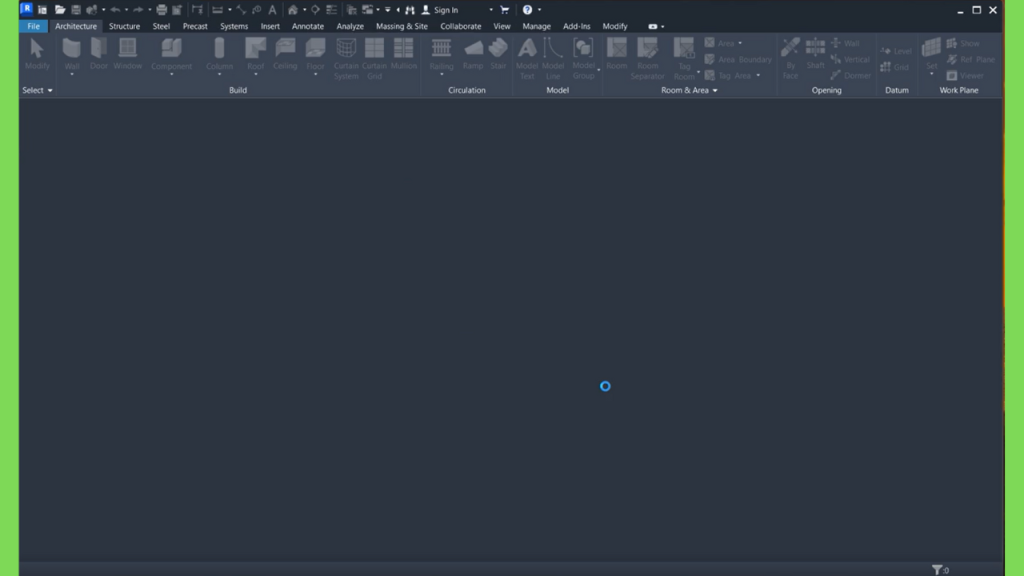
Task: Click the Area Boundary button
Action: 738,60
